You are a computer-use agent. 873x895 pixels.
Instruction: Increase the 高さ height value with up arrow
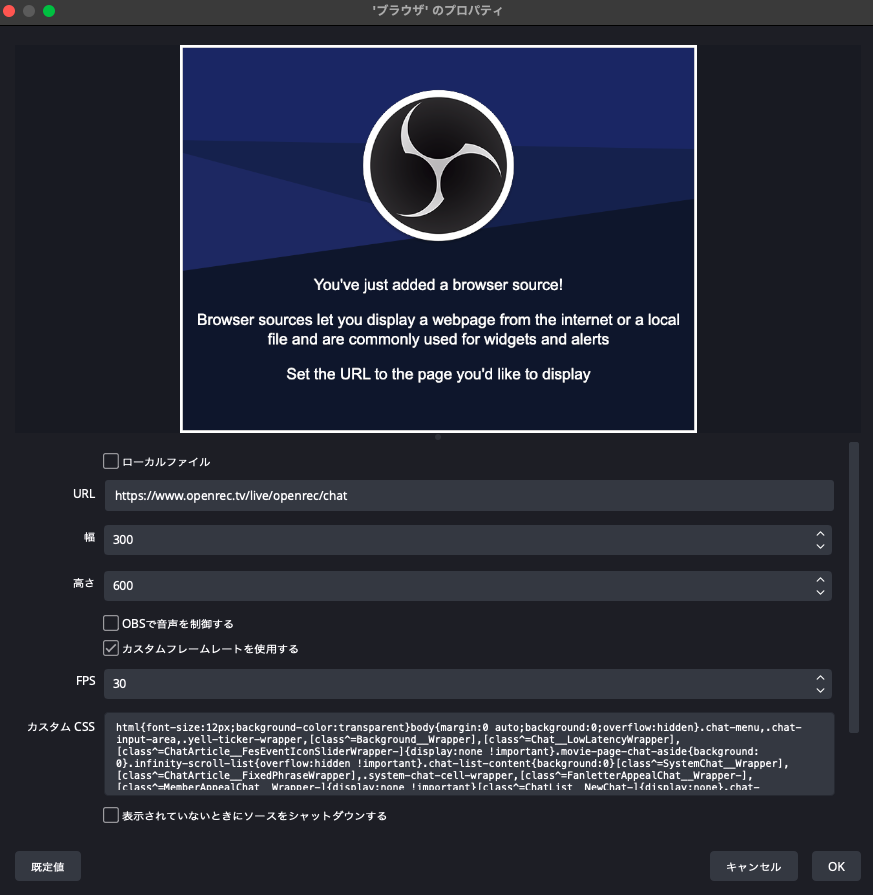(820, 579)
